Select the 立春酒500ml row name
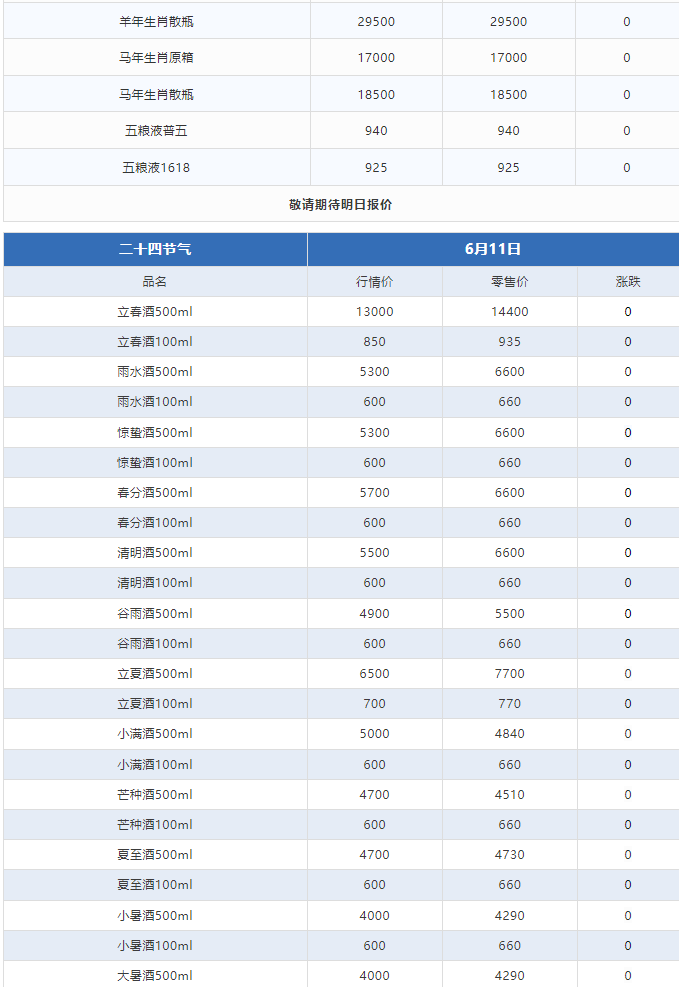This screenshot has width=679, height=987. coord(155,312)
